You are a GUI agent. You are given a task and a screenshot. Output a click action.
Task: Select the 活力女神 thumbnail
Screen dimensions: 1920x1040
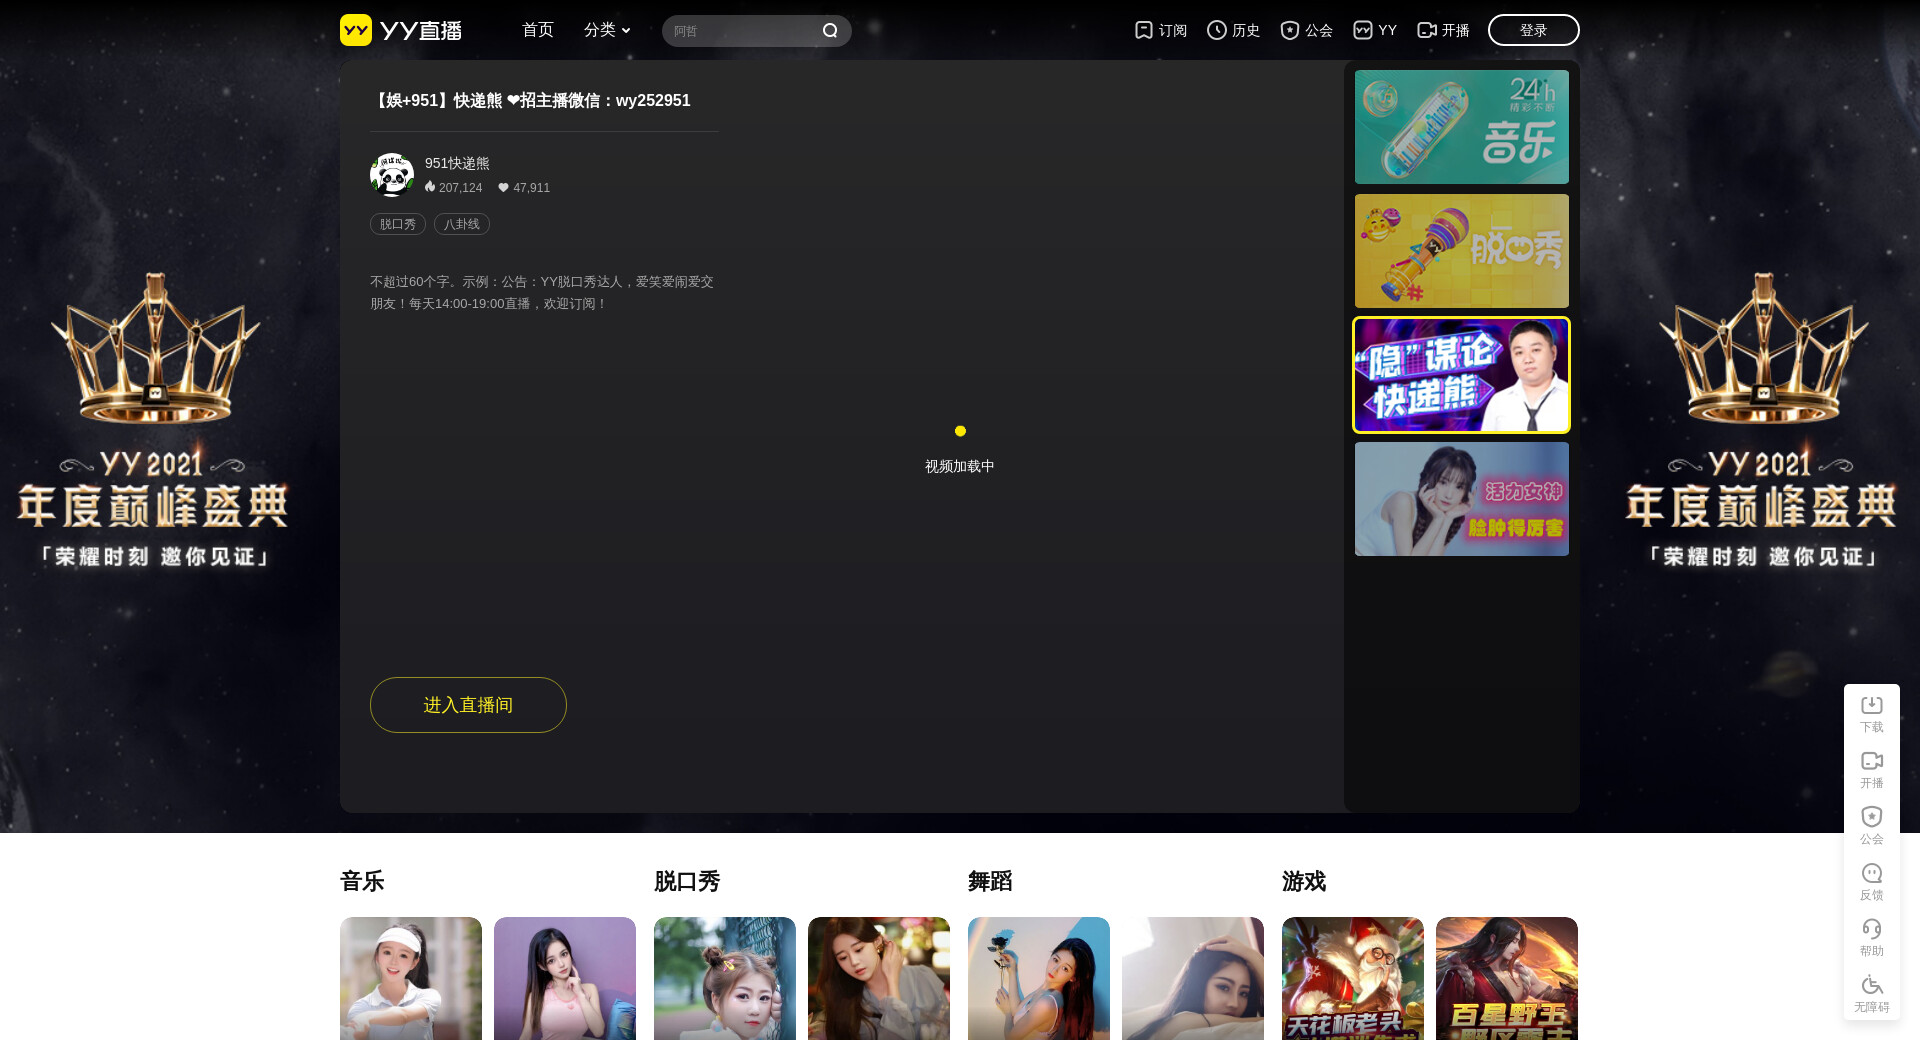point(1462,499)
